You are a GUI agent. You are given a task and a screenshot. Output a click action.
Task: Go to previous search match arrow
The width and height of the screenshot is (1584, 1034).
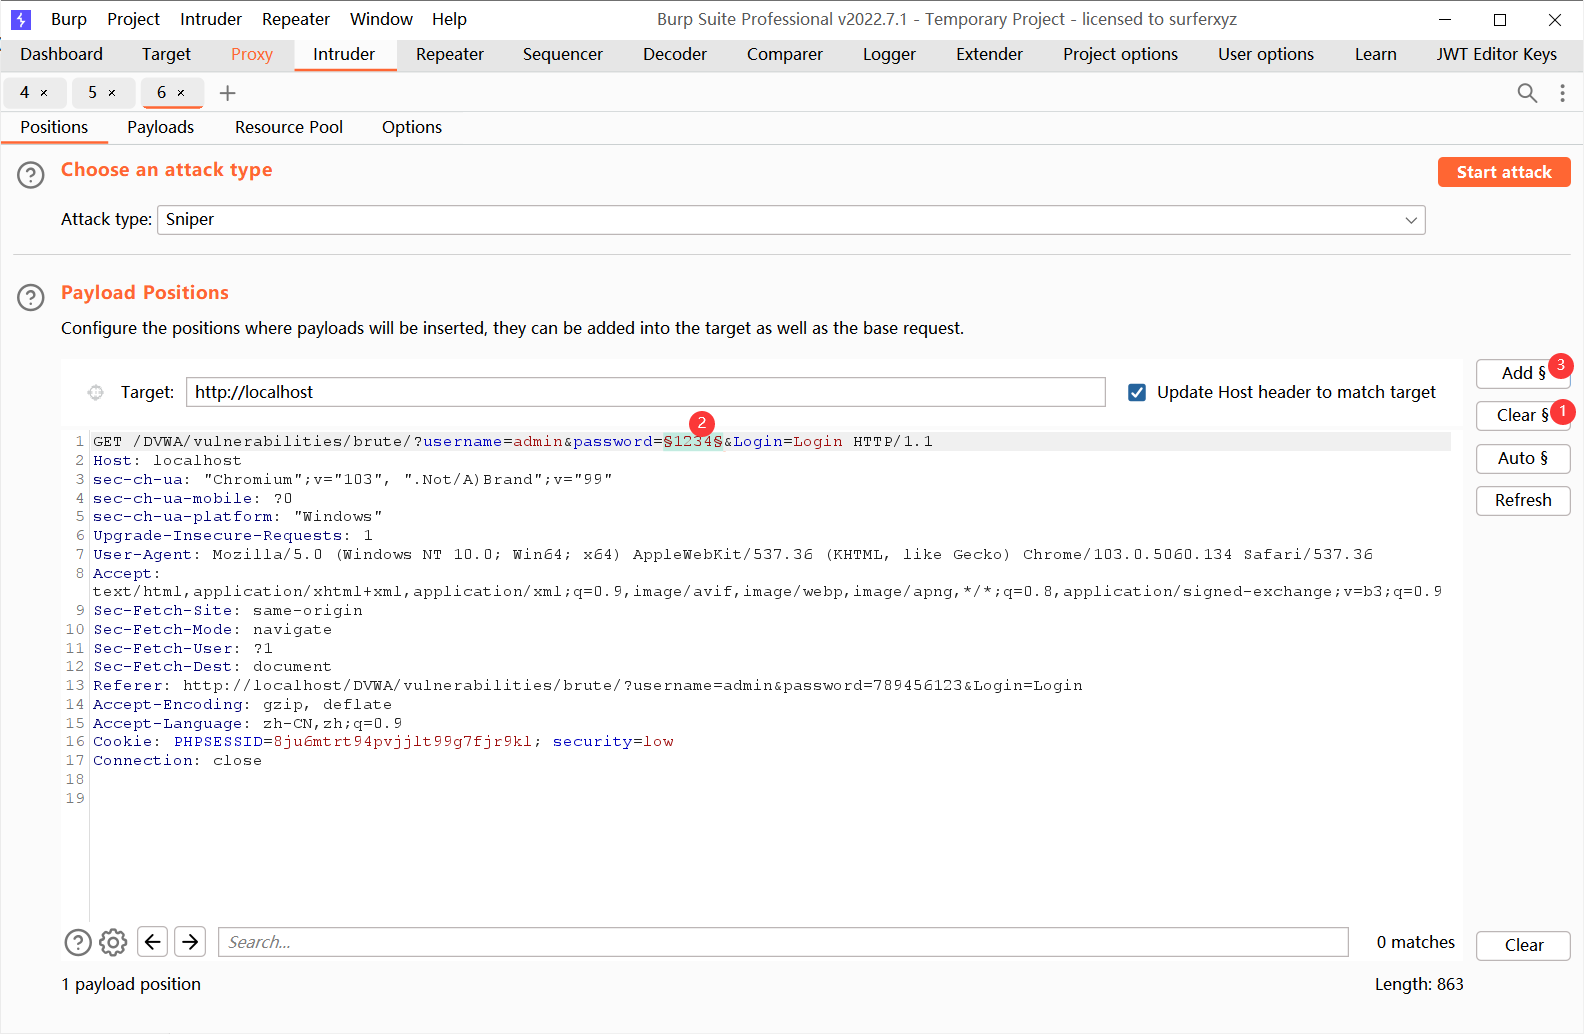[x=152, y=942]
